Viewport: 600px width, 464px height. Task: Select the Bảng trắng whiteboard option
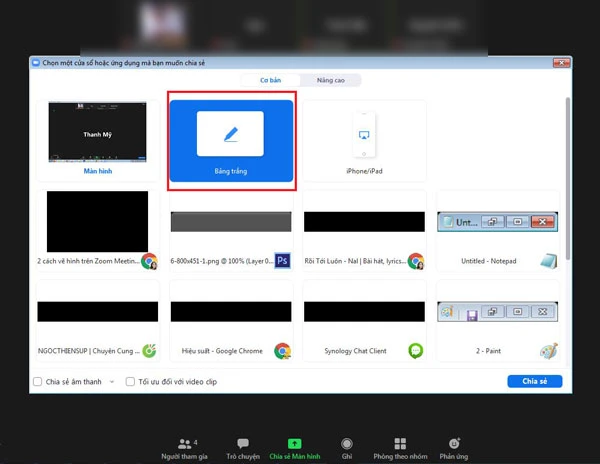click(230, 142)
